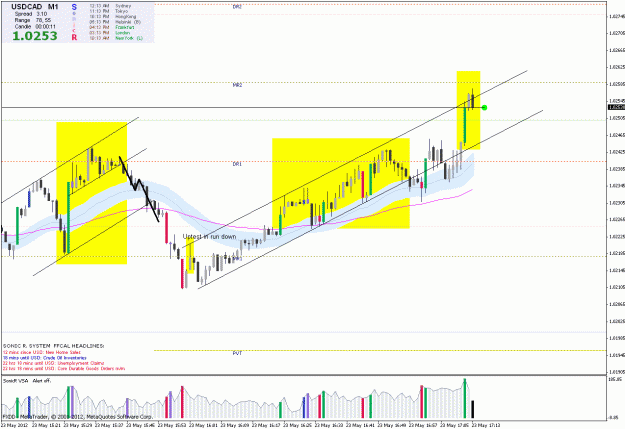Click the Tokyo session time row
Screen dimensions: 625x429
pos(109,11)
